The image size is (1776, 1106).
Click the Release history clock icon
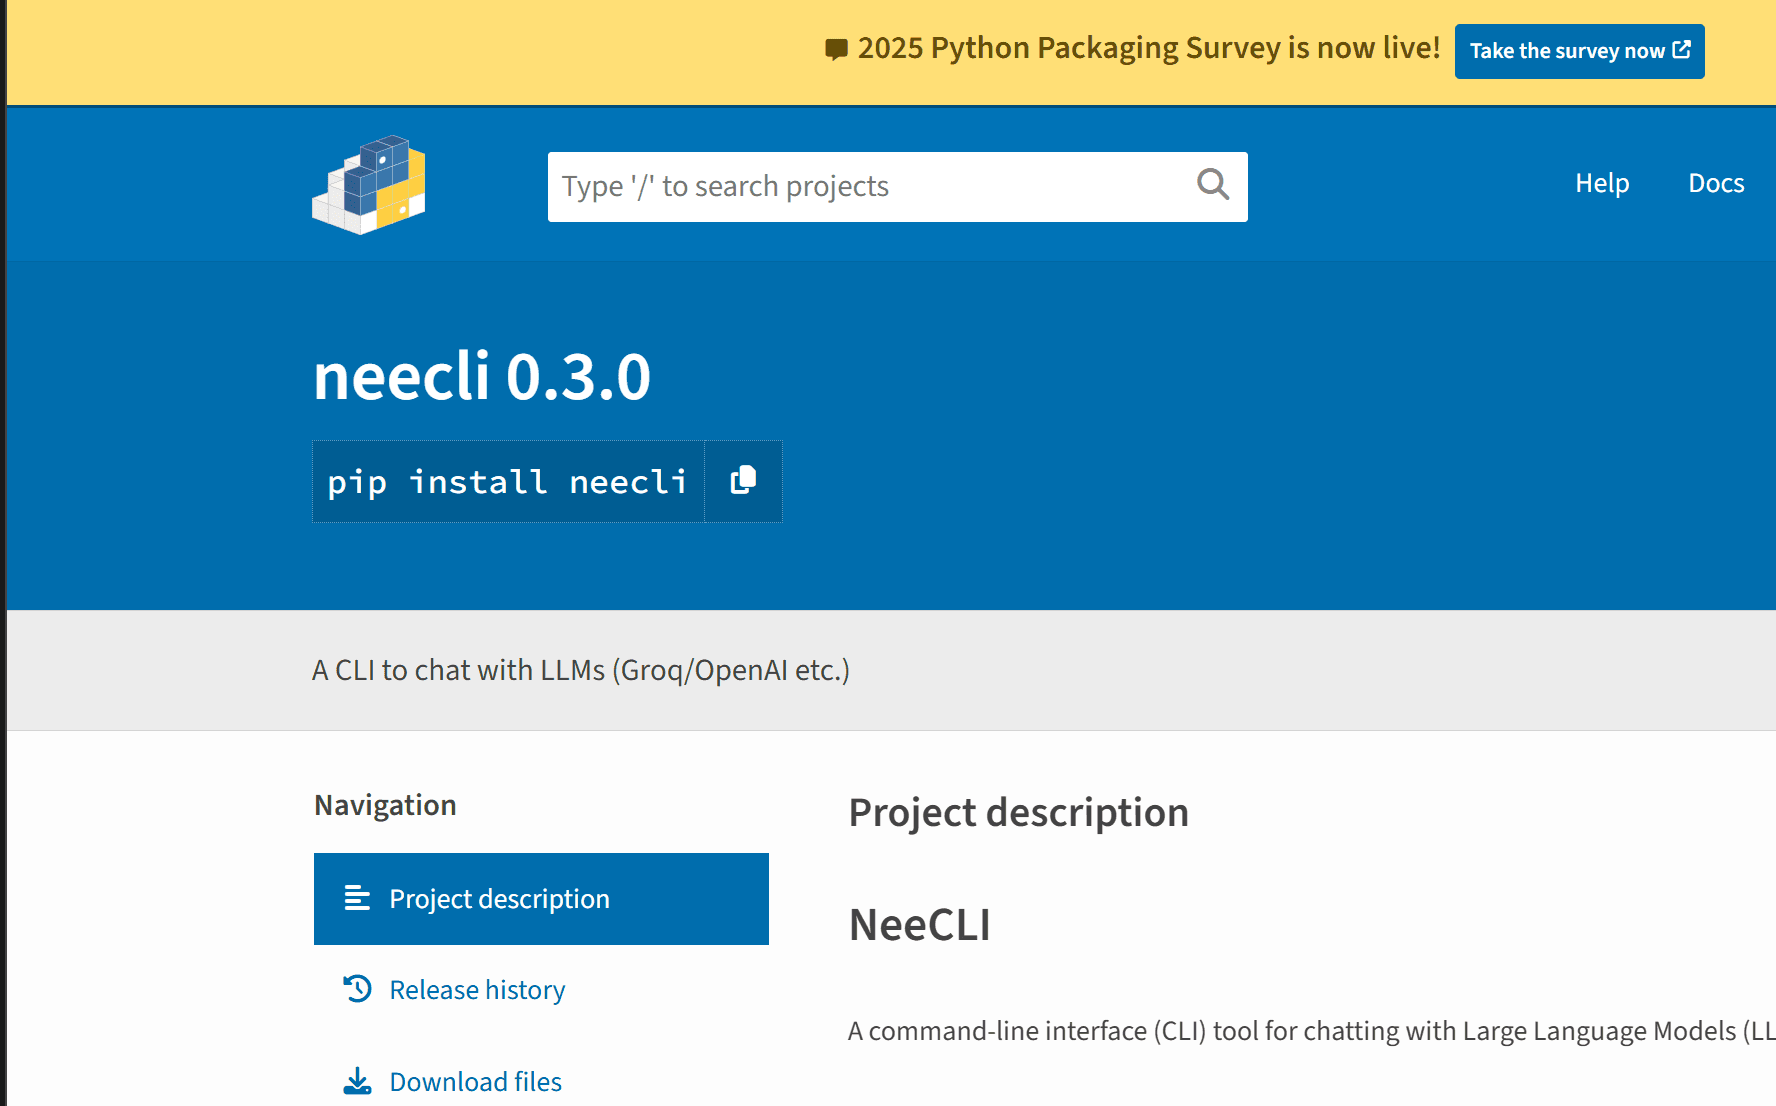click(x=357, y=989)
